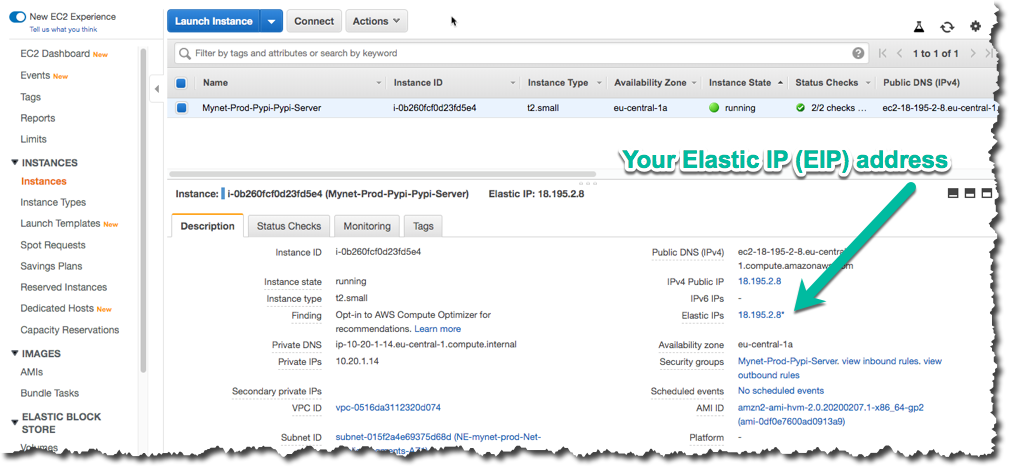Toggle the New EC2 Experience switch

pos(17,17)
